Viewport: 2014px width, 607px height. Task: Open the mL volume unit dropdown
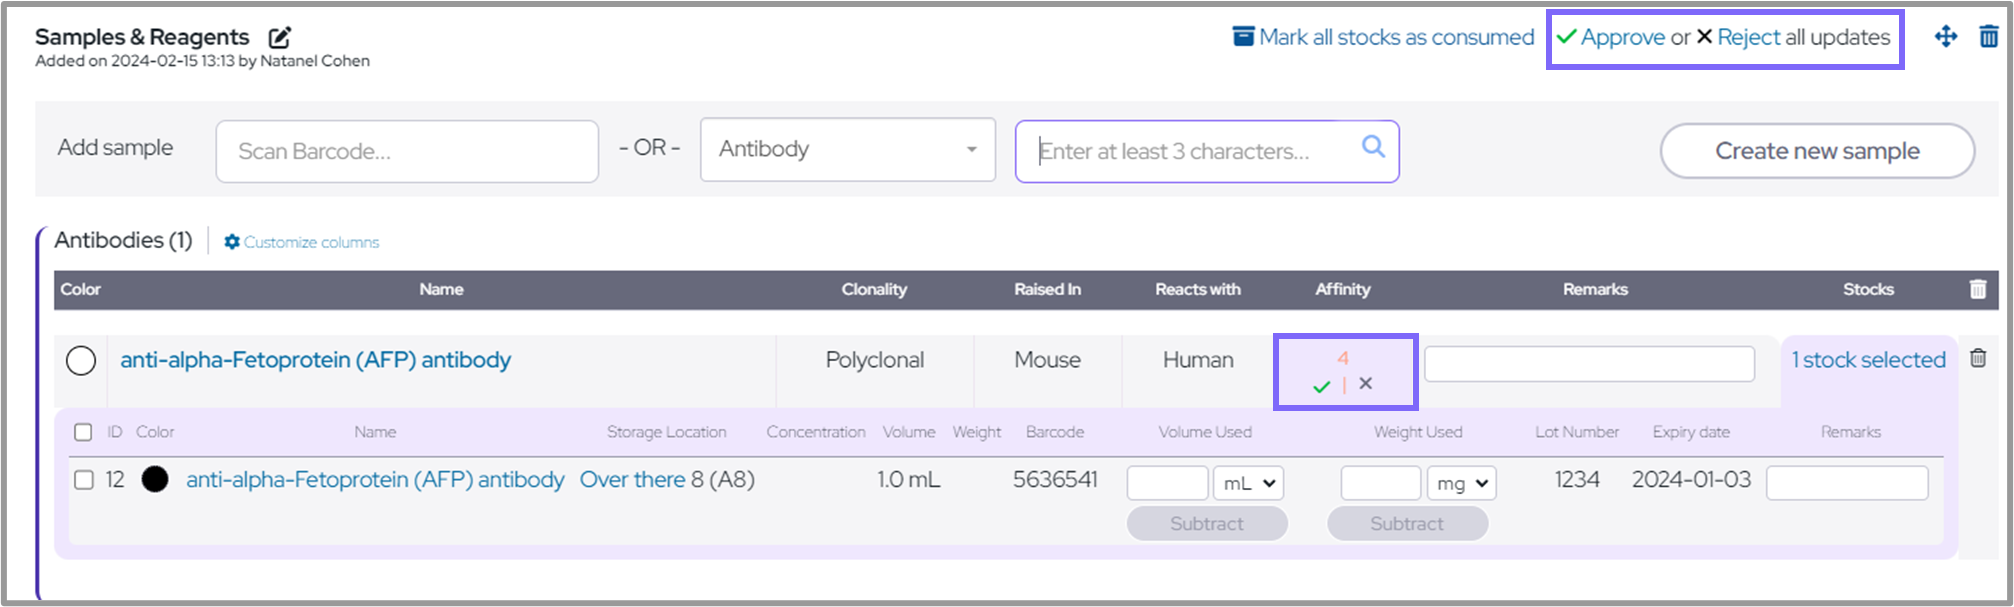pos(1248,483)
